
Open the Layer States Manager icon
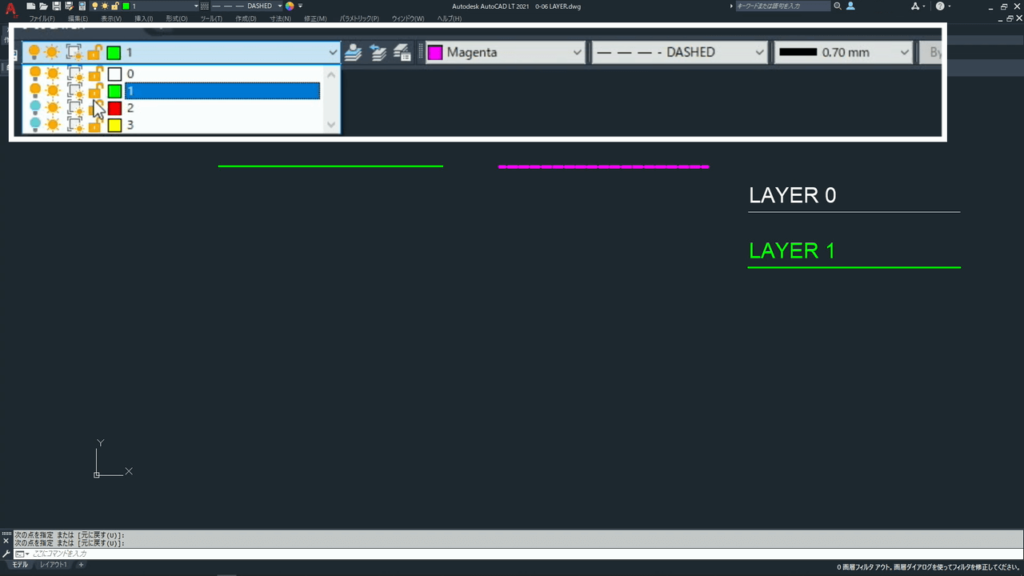[402, 52]
